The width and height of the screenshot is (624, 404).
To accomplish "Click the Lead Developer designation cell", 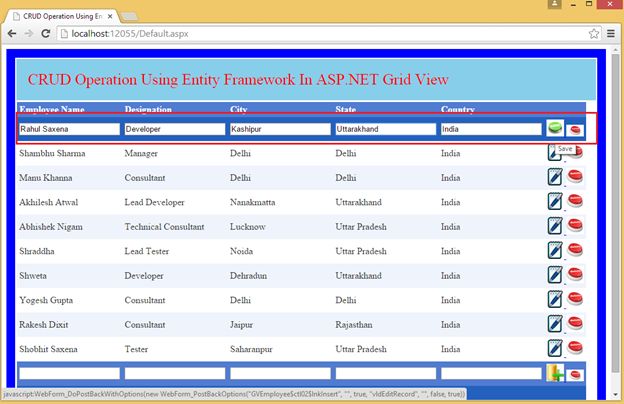I will [154, 202].
